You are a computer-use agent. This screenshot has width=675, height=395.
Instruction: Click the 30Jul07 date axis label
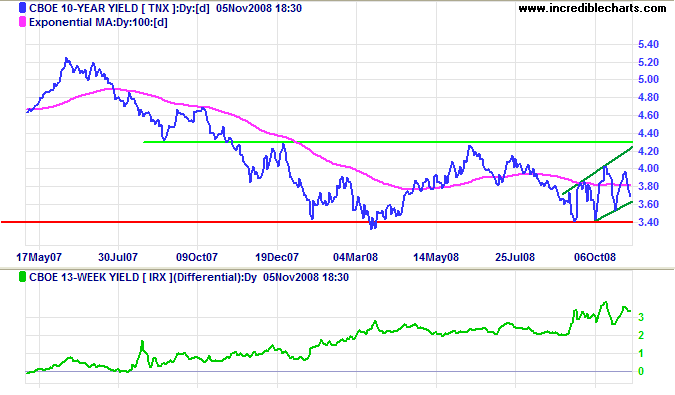[x=118, y=257]
